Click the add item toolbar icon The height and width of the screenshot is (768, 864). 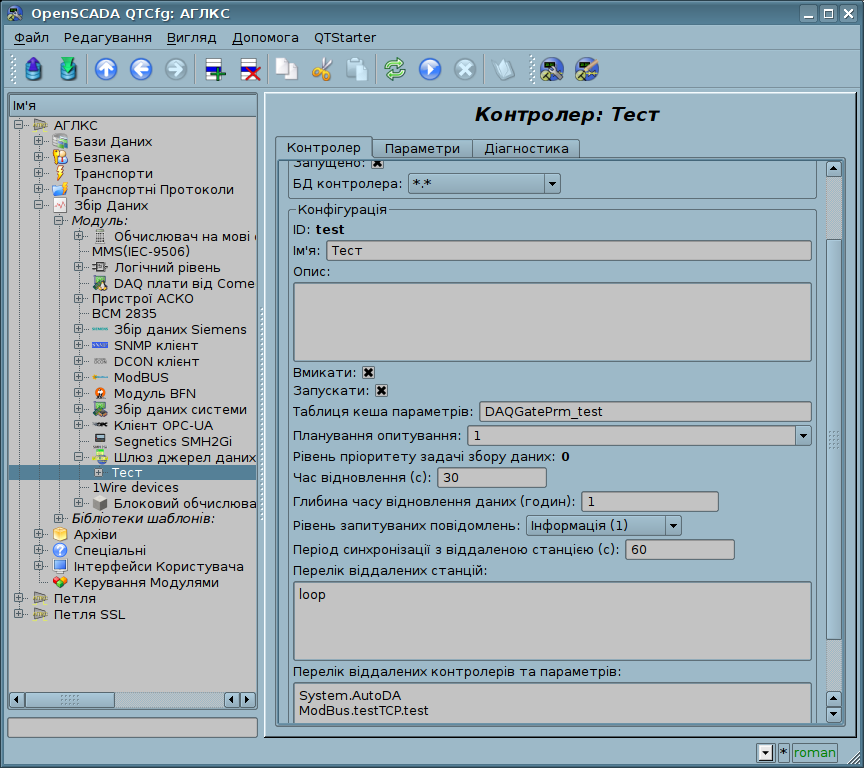click(x=215, y=69)
